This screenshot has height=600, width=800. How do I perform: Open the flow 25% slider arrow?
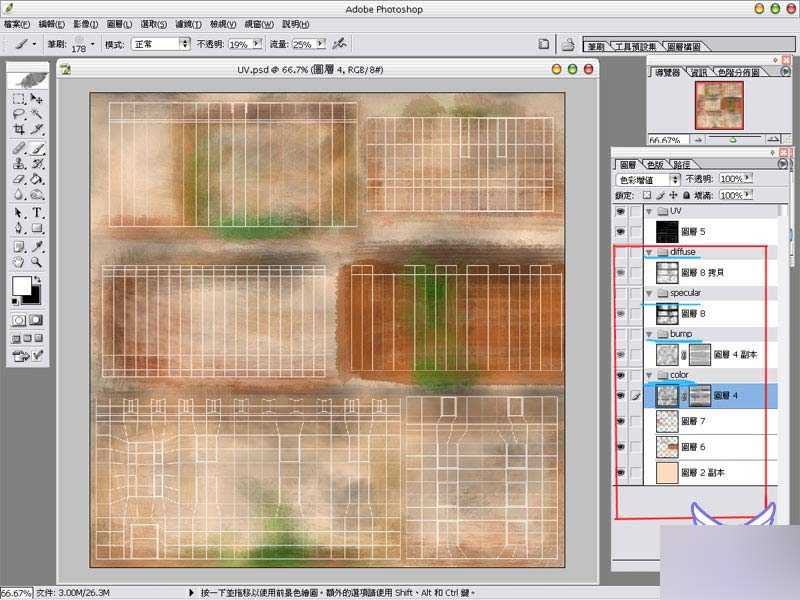320,44
